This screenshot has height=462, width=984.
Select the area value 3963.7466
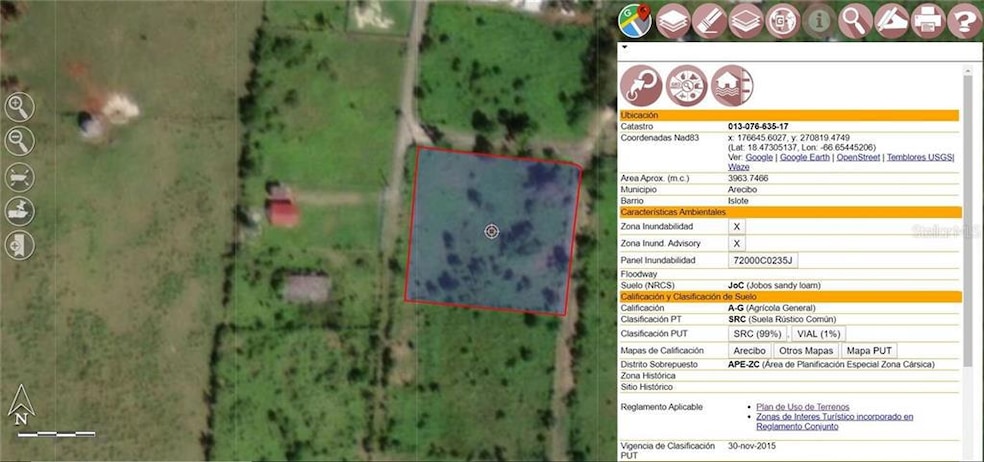point(748,178)
